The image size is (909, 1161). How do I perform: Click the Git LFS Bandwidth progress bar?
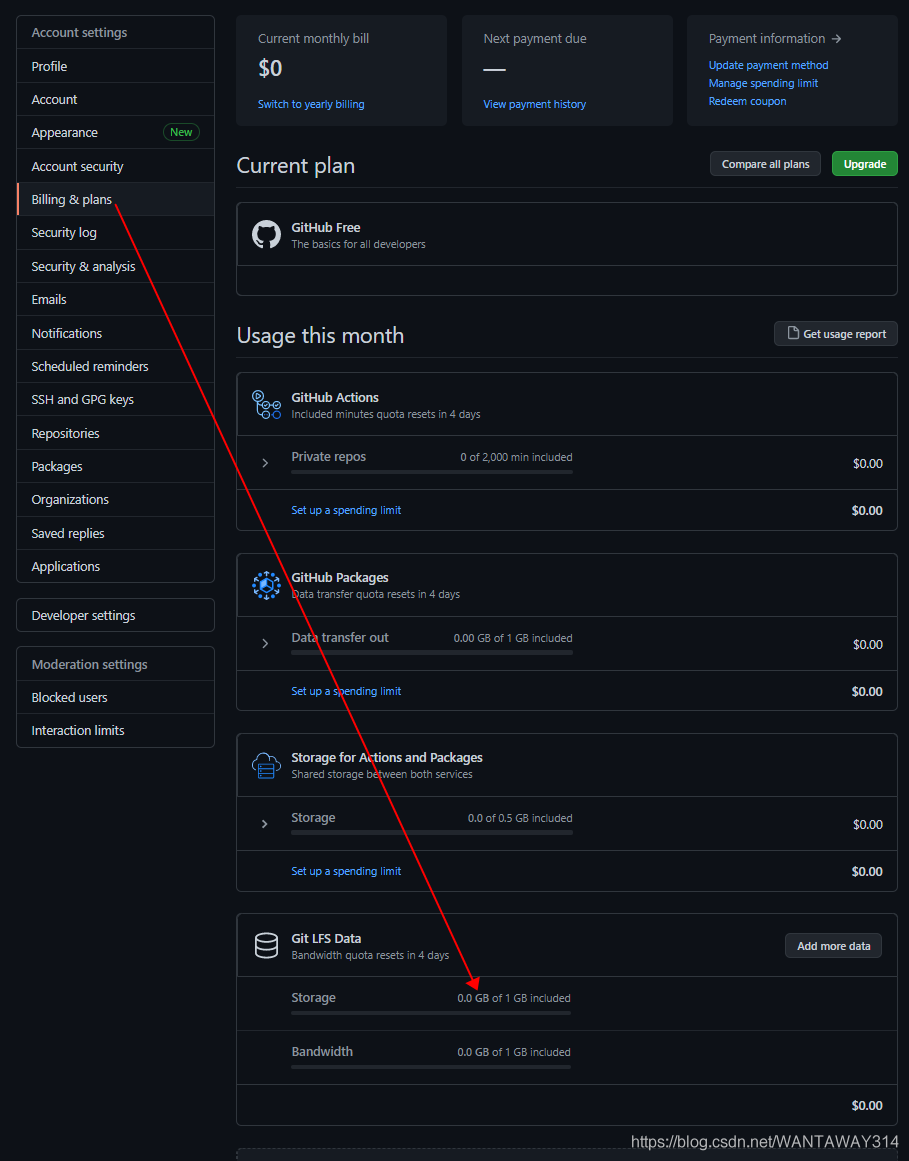[x=431, y=1067]
